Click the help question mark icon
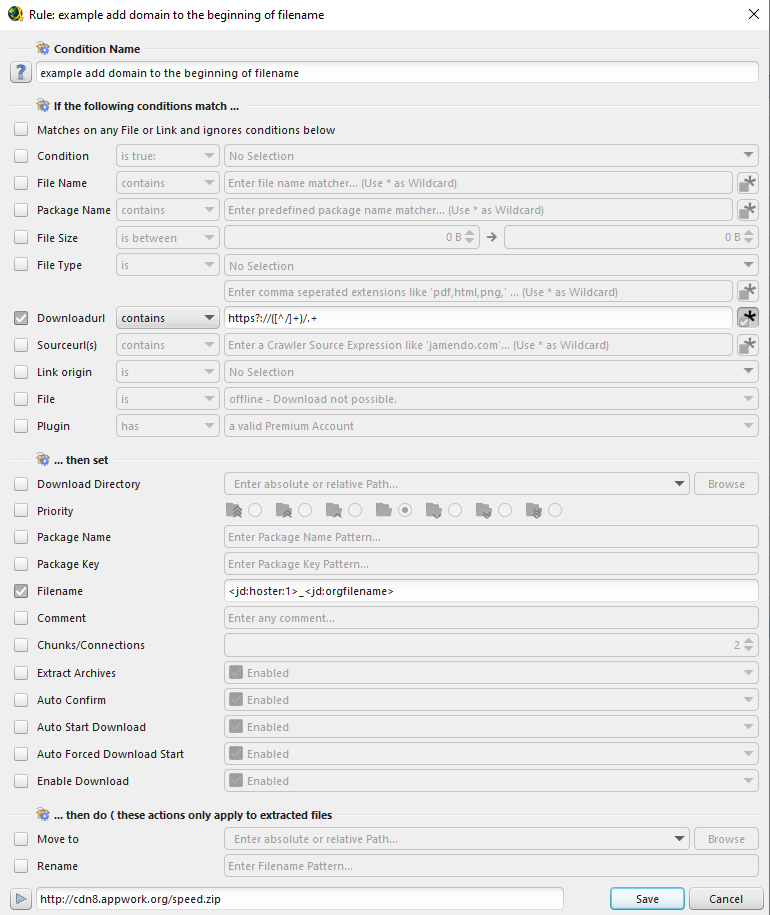Viewport: 770px width, 915px height. (x=21, y=72)
